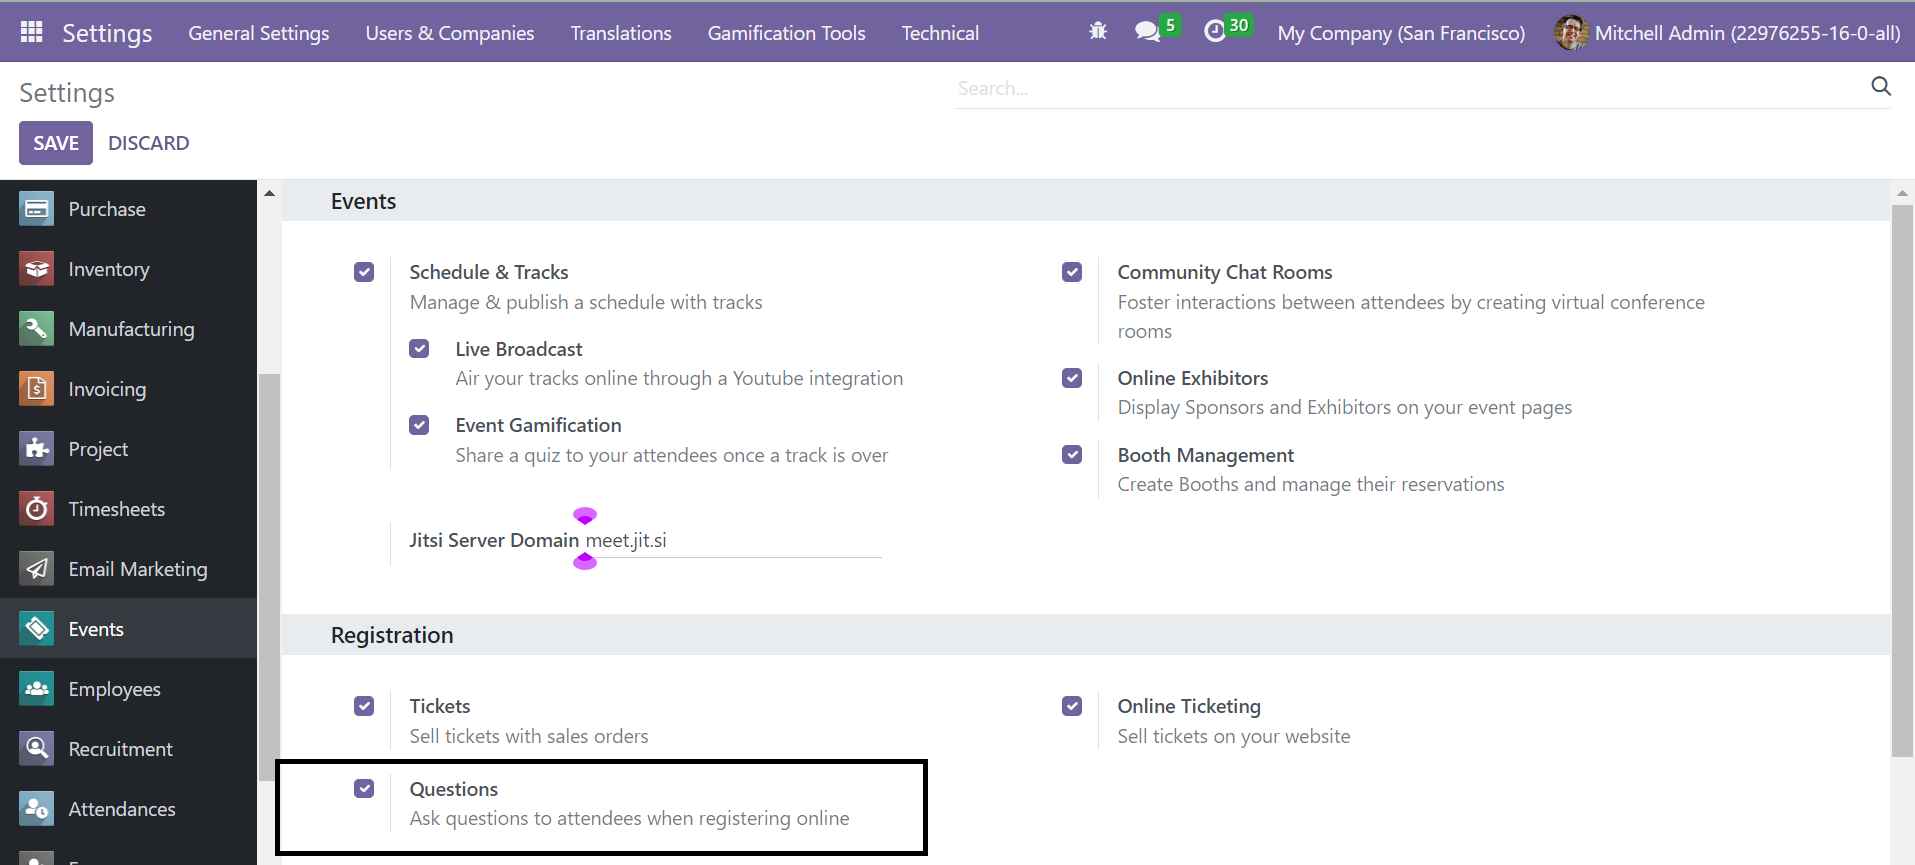The width and height of the screenshot is (1915, 865).
Task: Click the Settings app title link
Action: point(107,33)
